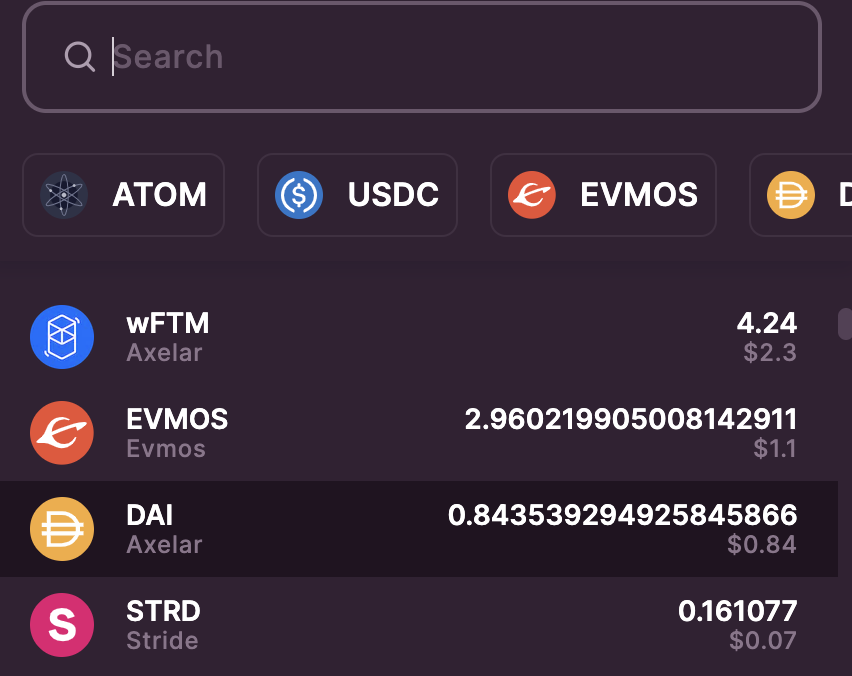Image resolution: width=852 pixels, height=676 pixels.
Task: Choose the highlighted DAI Axelar token
Action: coord(400,528)
